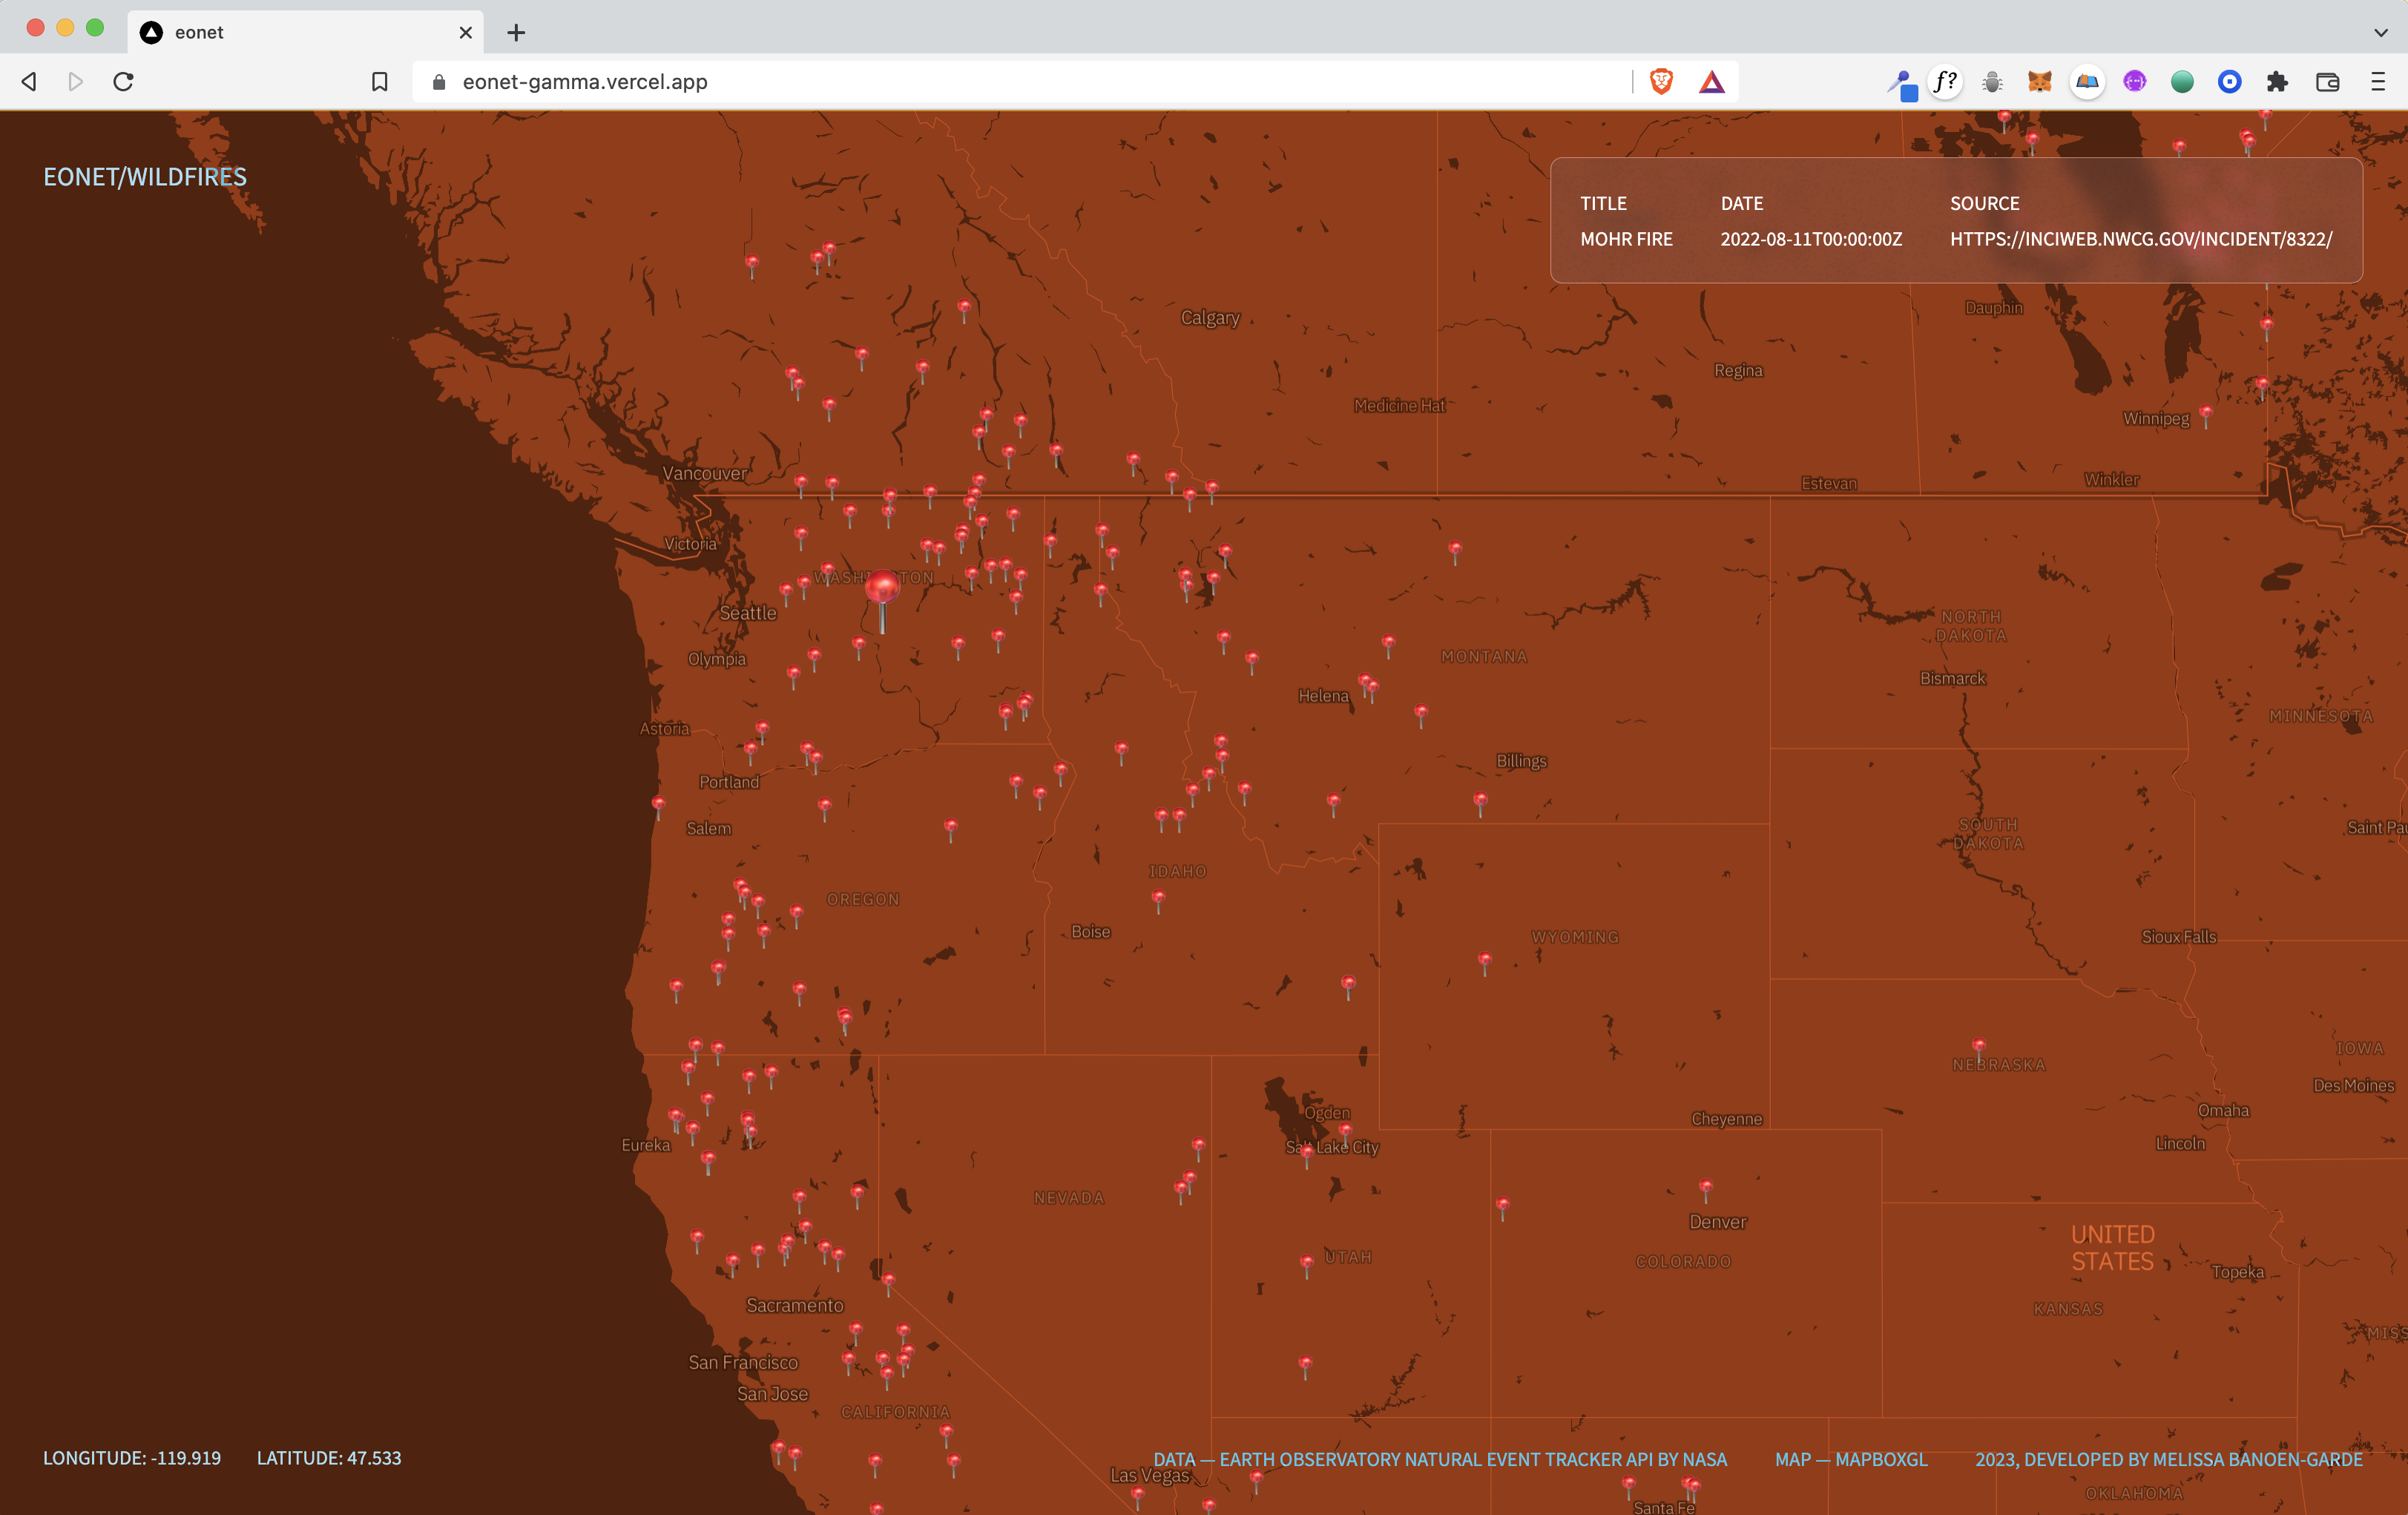Open the MetaMask fox extension
This screenshot has width=2408, height=1515.
click(2039, 82)
